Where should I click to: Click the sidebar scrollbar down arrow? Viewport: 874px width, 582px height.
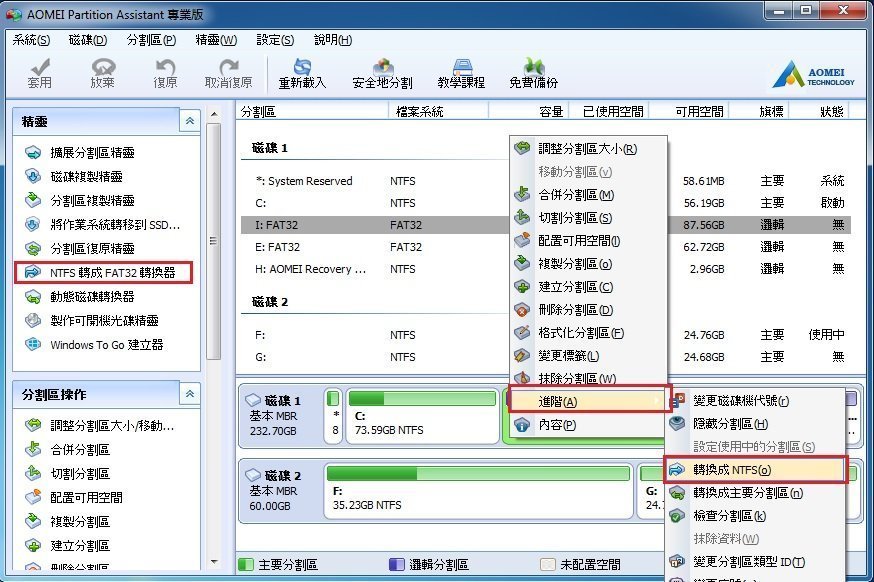coord(214,562)
